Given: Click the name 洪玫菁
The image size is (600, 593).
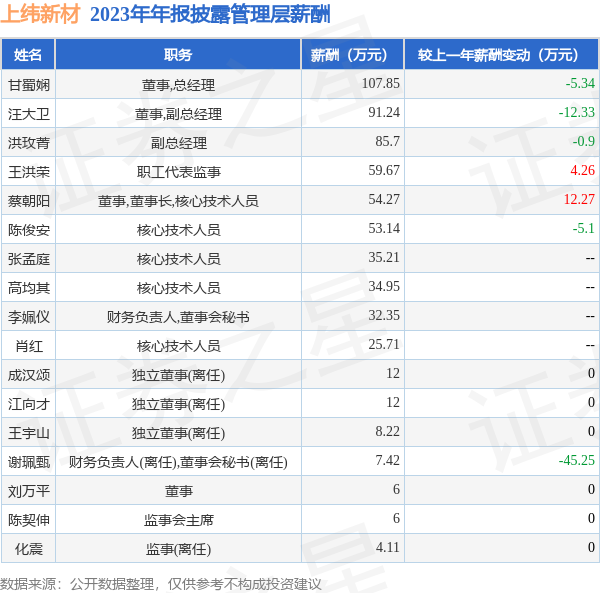Looking at the screenshot, I should [x=28, y=143].
